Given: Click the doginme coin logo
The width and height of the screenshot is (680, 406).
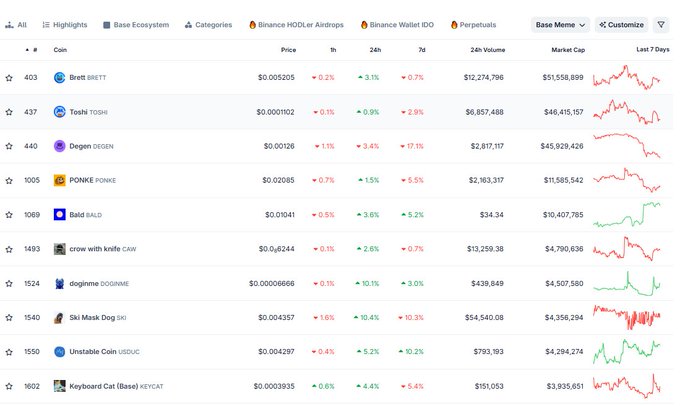Looking at the screenshot, I should [x=59, y=284].
